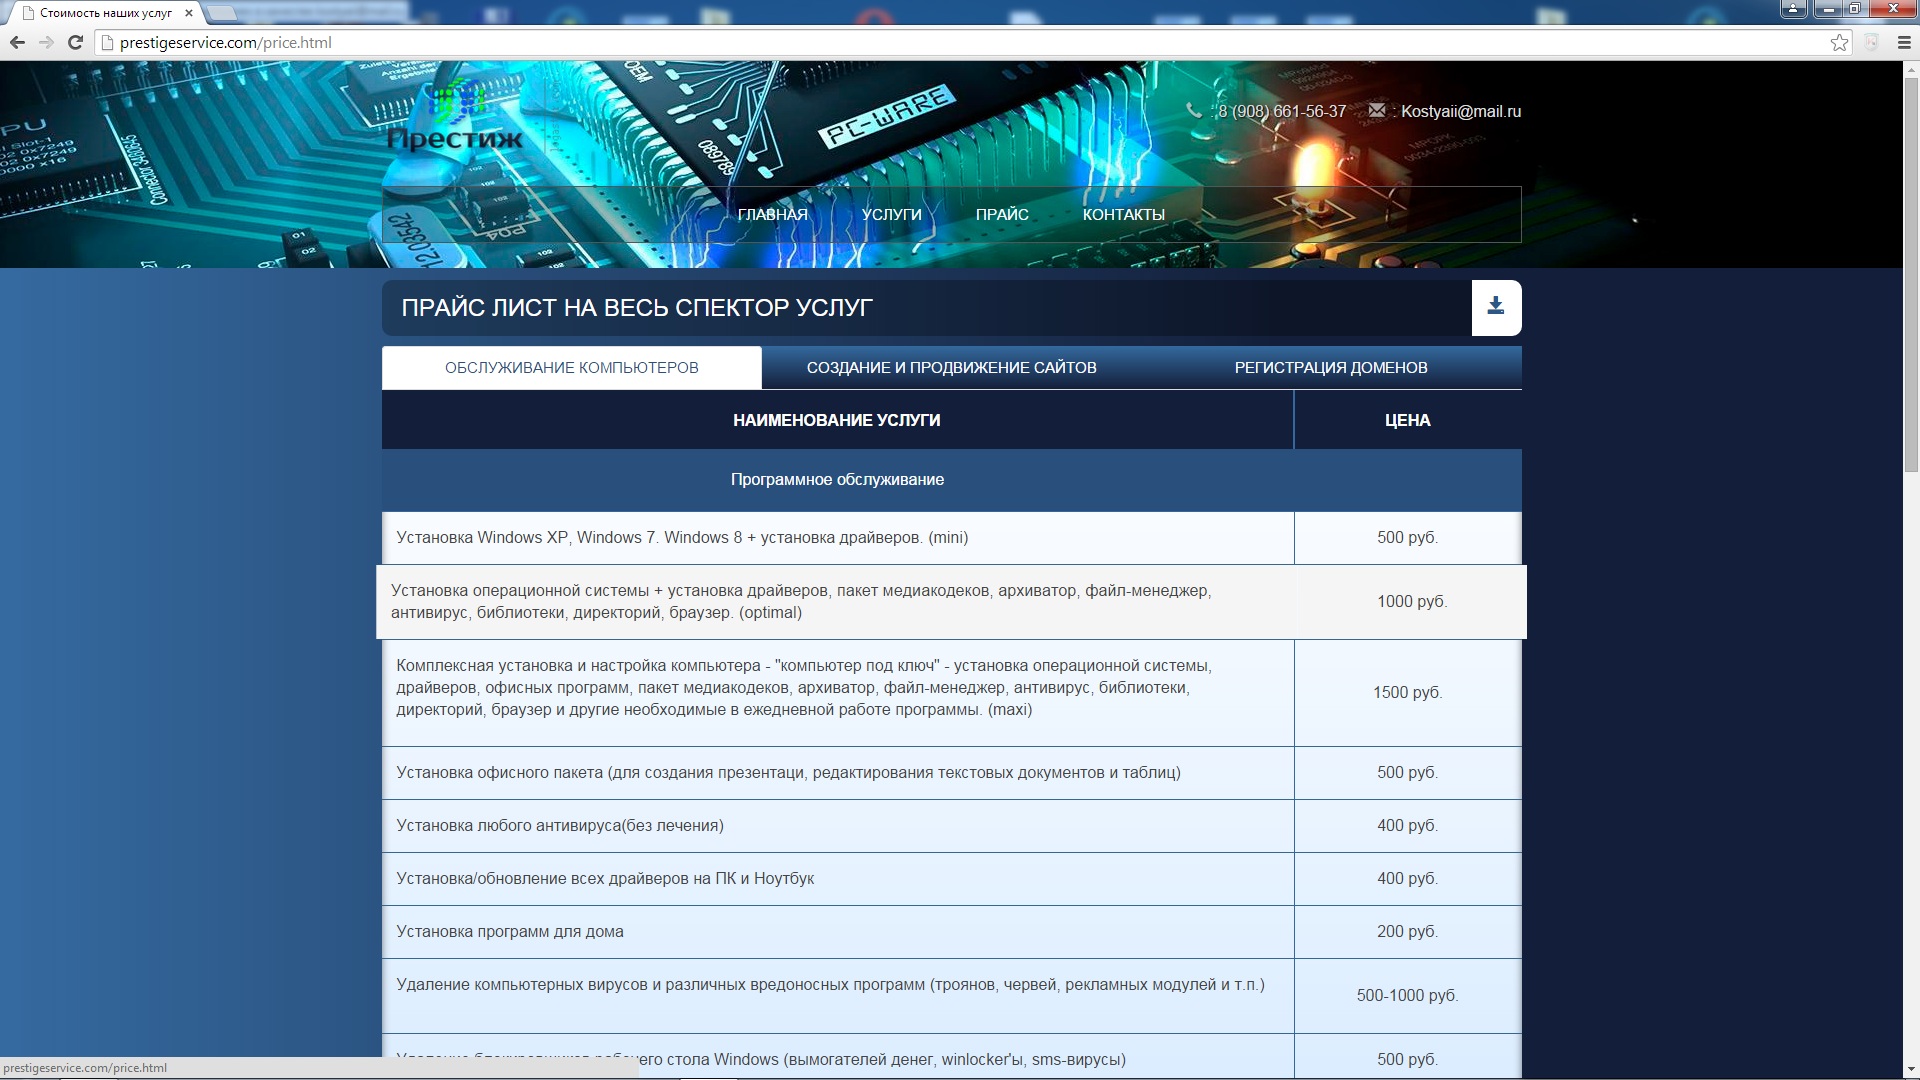Open 'Регистрация доменов' tab
Viewport: 1920px width, 1080px height.
tap(1330, 368)
